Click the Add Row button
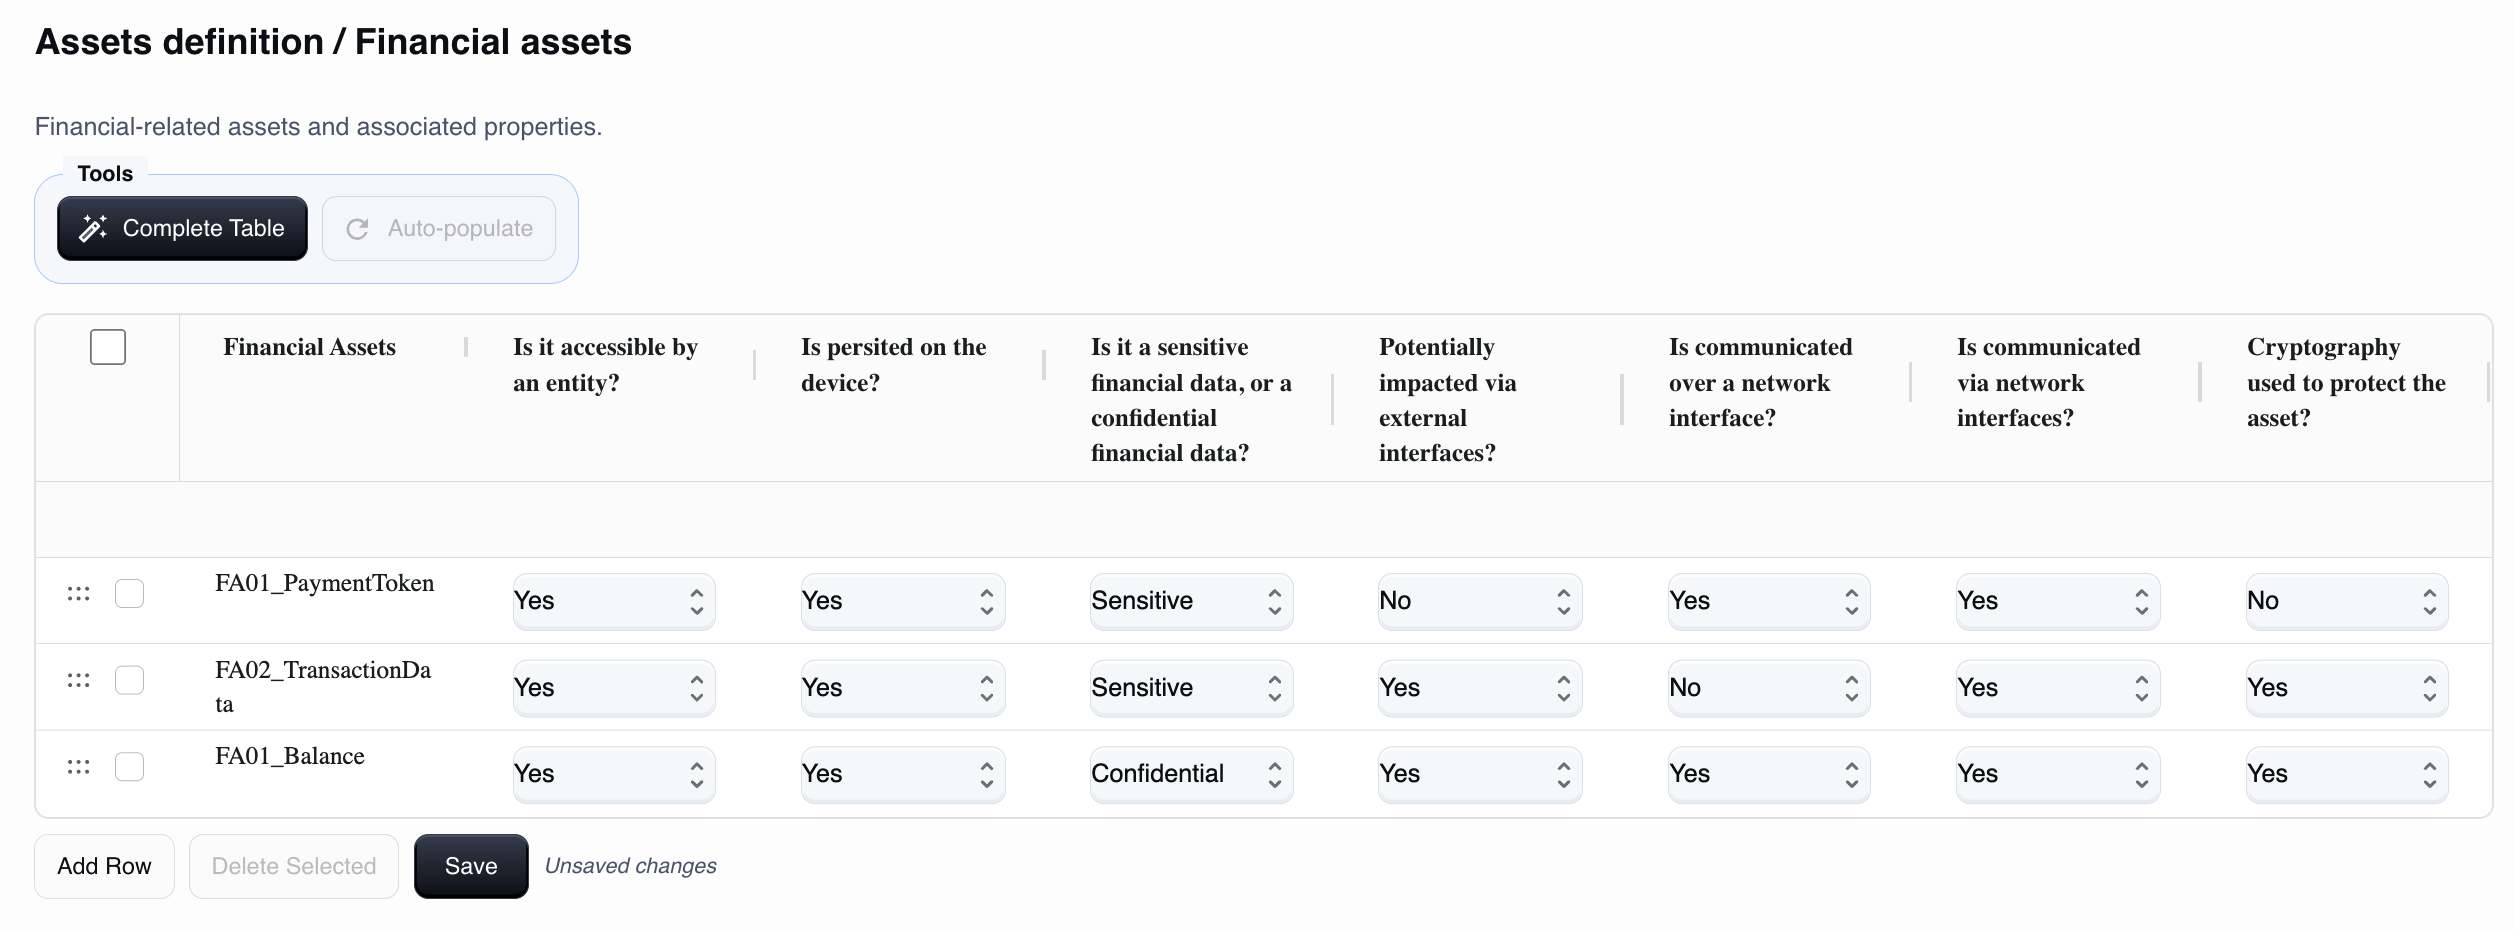Screen dimensions: 2514x932 [104, 866]
